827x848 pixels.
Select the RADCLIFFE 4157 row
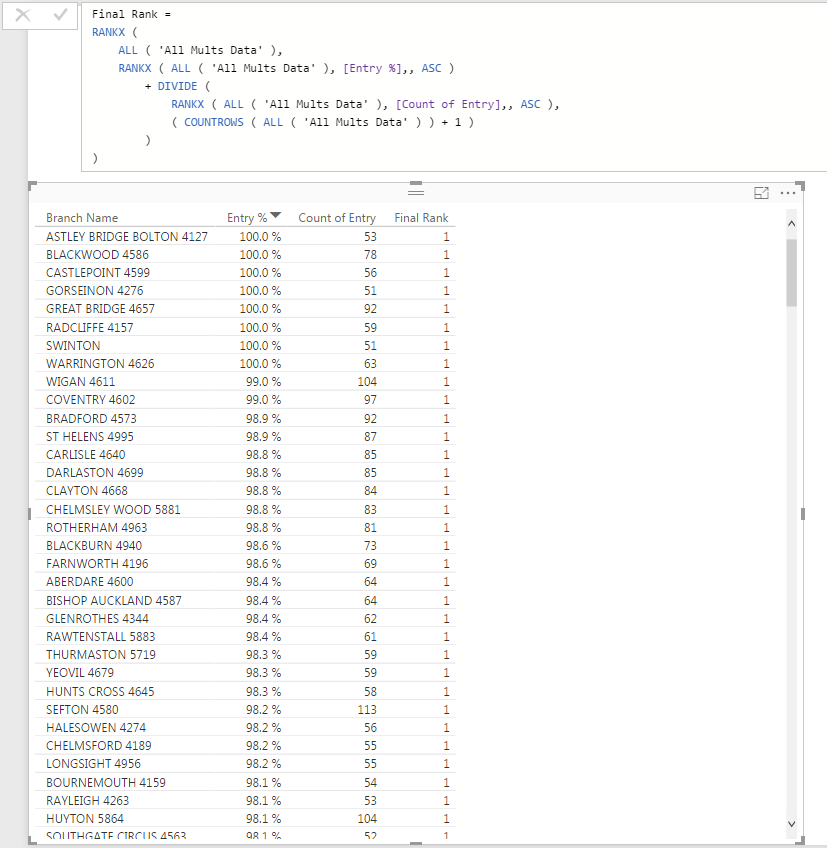pyautogui.click(x=245, y=327)
